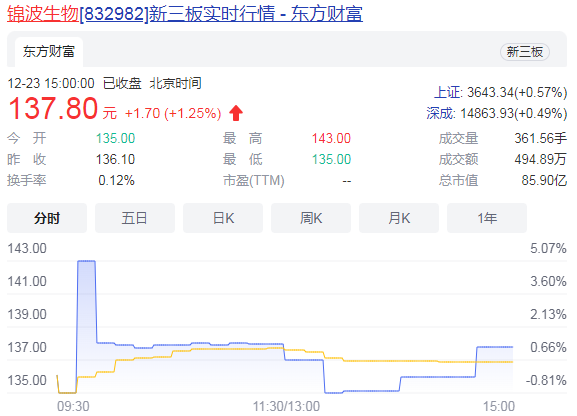Click the 总市值 value 85.90亿
Screen dimensions: 577x416
tap(544, 180)
